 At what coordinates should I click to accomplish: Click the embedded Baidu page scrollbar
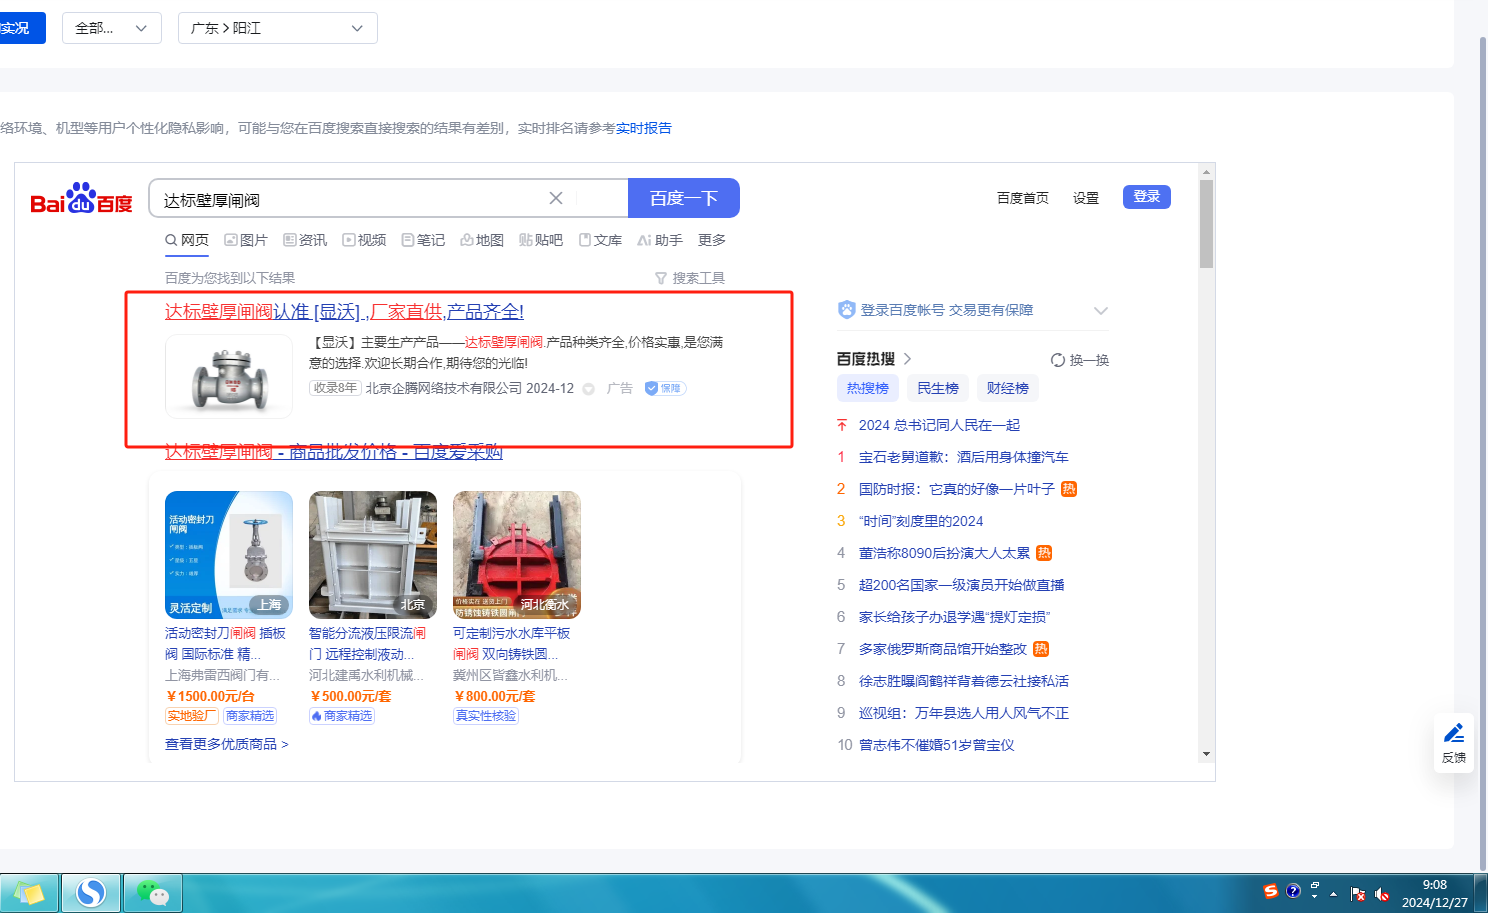click(x=1206, y=224)
